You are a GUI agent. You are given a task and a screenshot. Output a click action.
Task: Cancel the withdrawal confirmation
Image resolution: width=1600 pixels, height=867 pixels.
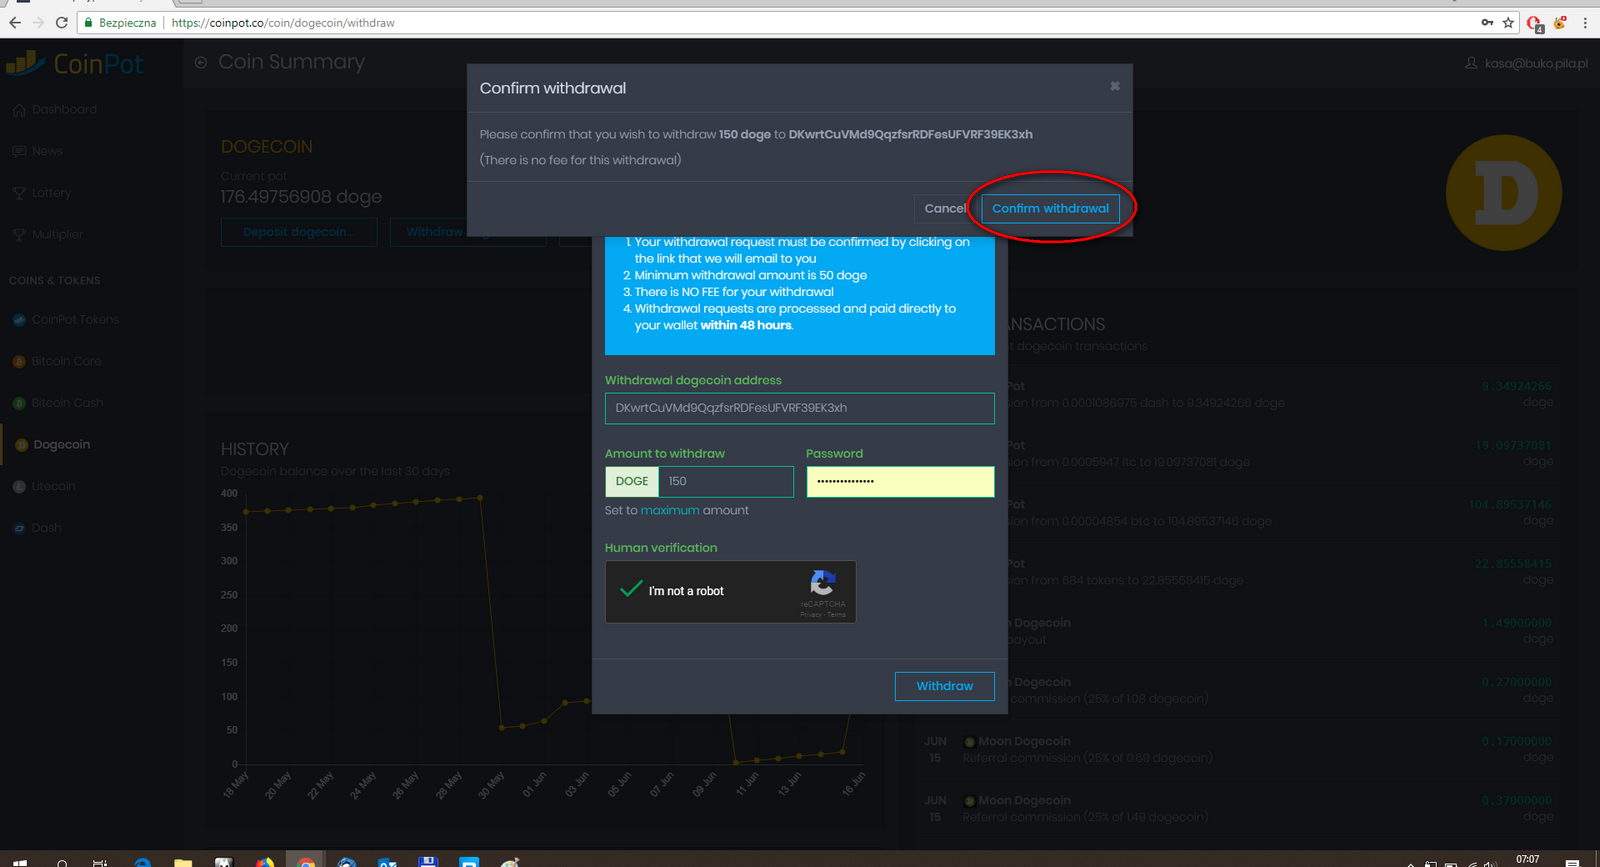point(944,208)
